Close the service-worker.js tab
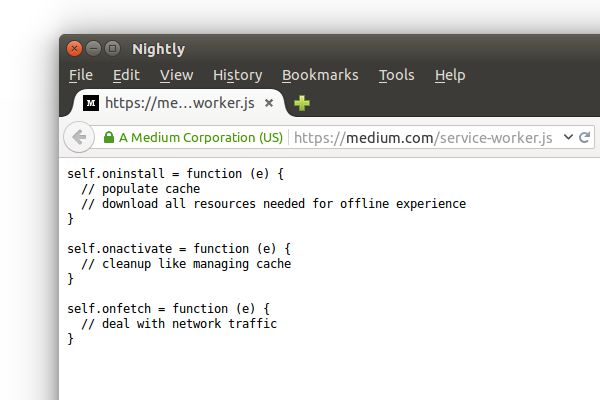 point(269,103)
